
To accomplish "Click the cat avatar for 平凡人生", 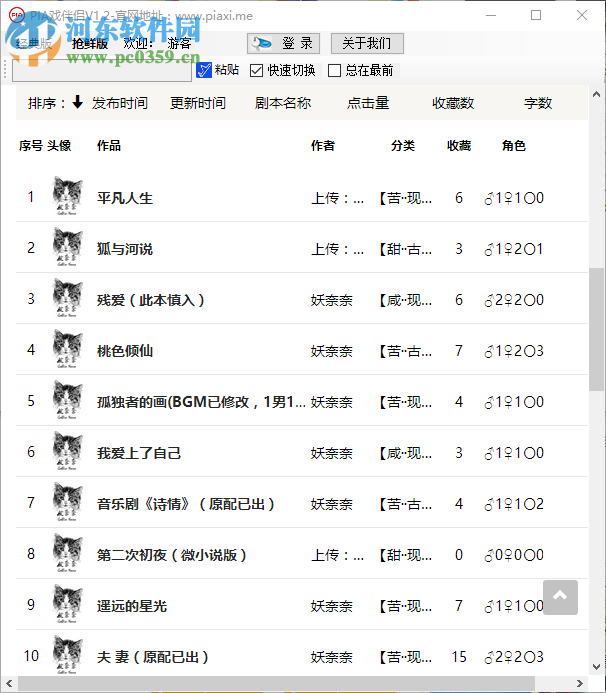I will pos(67,196).
